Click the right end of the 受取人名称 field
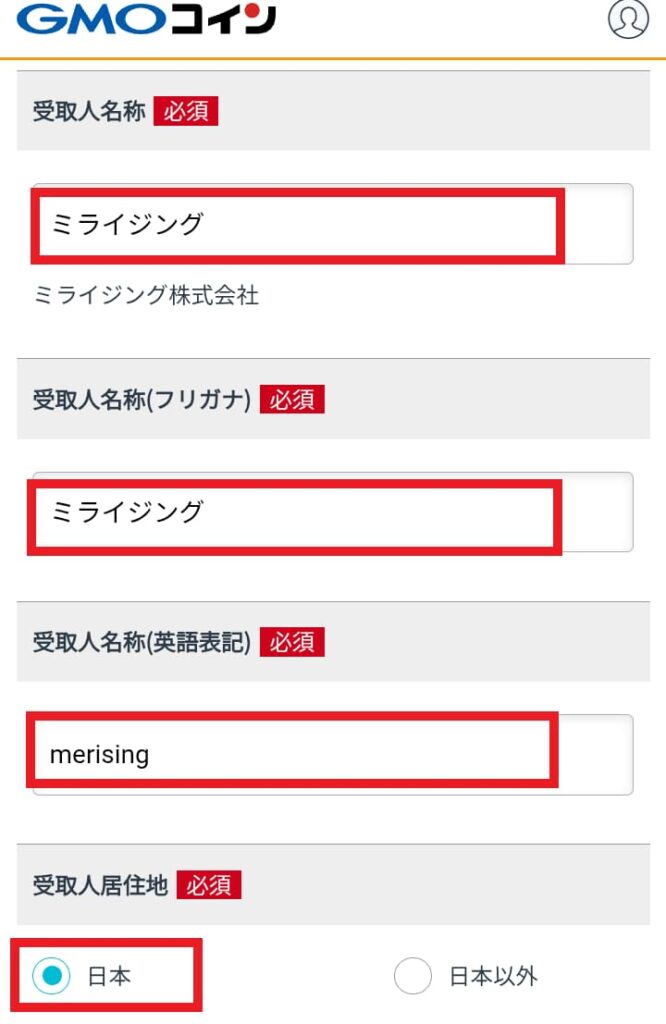The height and width of the screenshot is (1024, 666). pyautogui.click(x=599, y=224)
